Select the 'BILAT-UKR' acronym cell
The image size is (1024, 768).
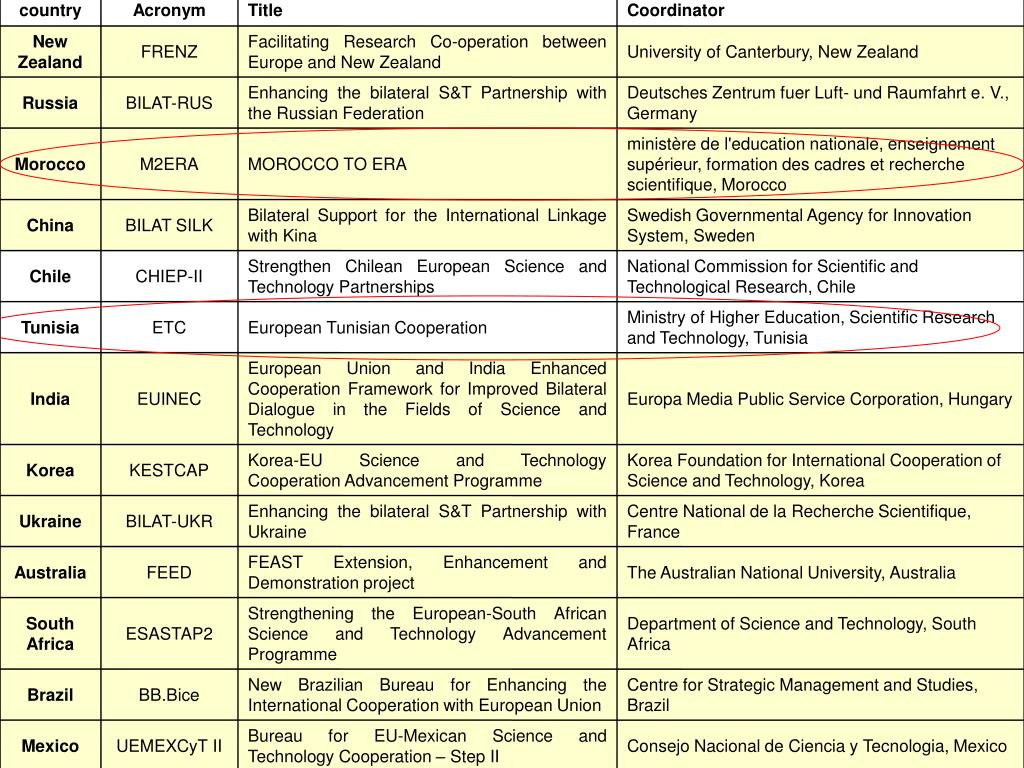(x=169, y=521)
